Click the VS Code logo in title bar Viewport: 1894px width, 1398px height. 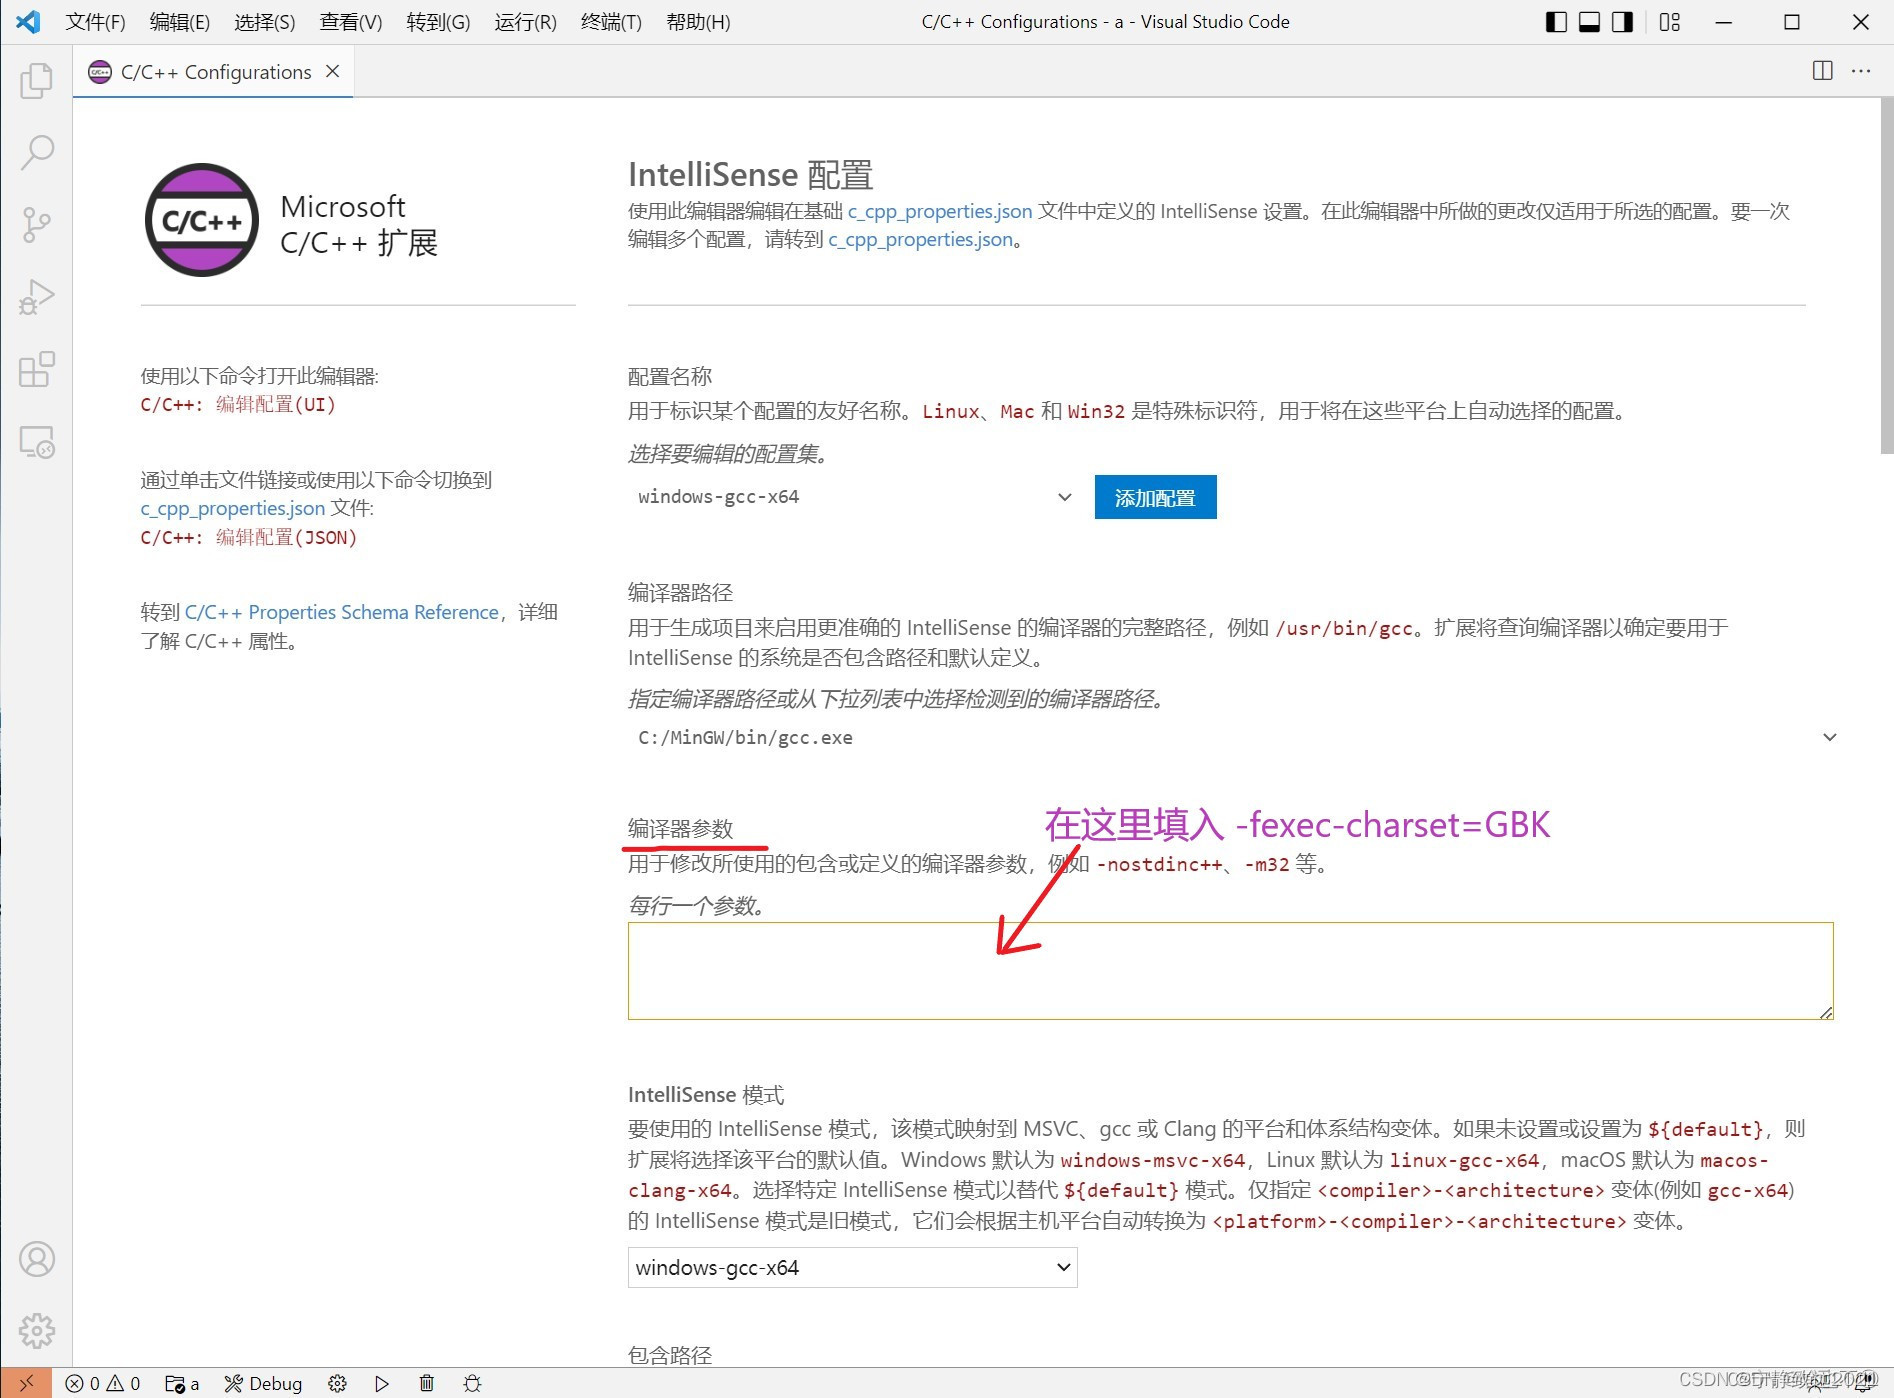pyautogui.click(x=28, y=22)
